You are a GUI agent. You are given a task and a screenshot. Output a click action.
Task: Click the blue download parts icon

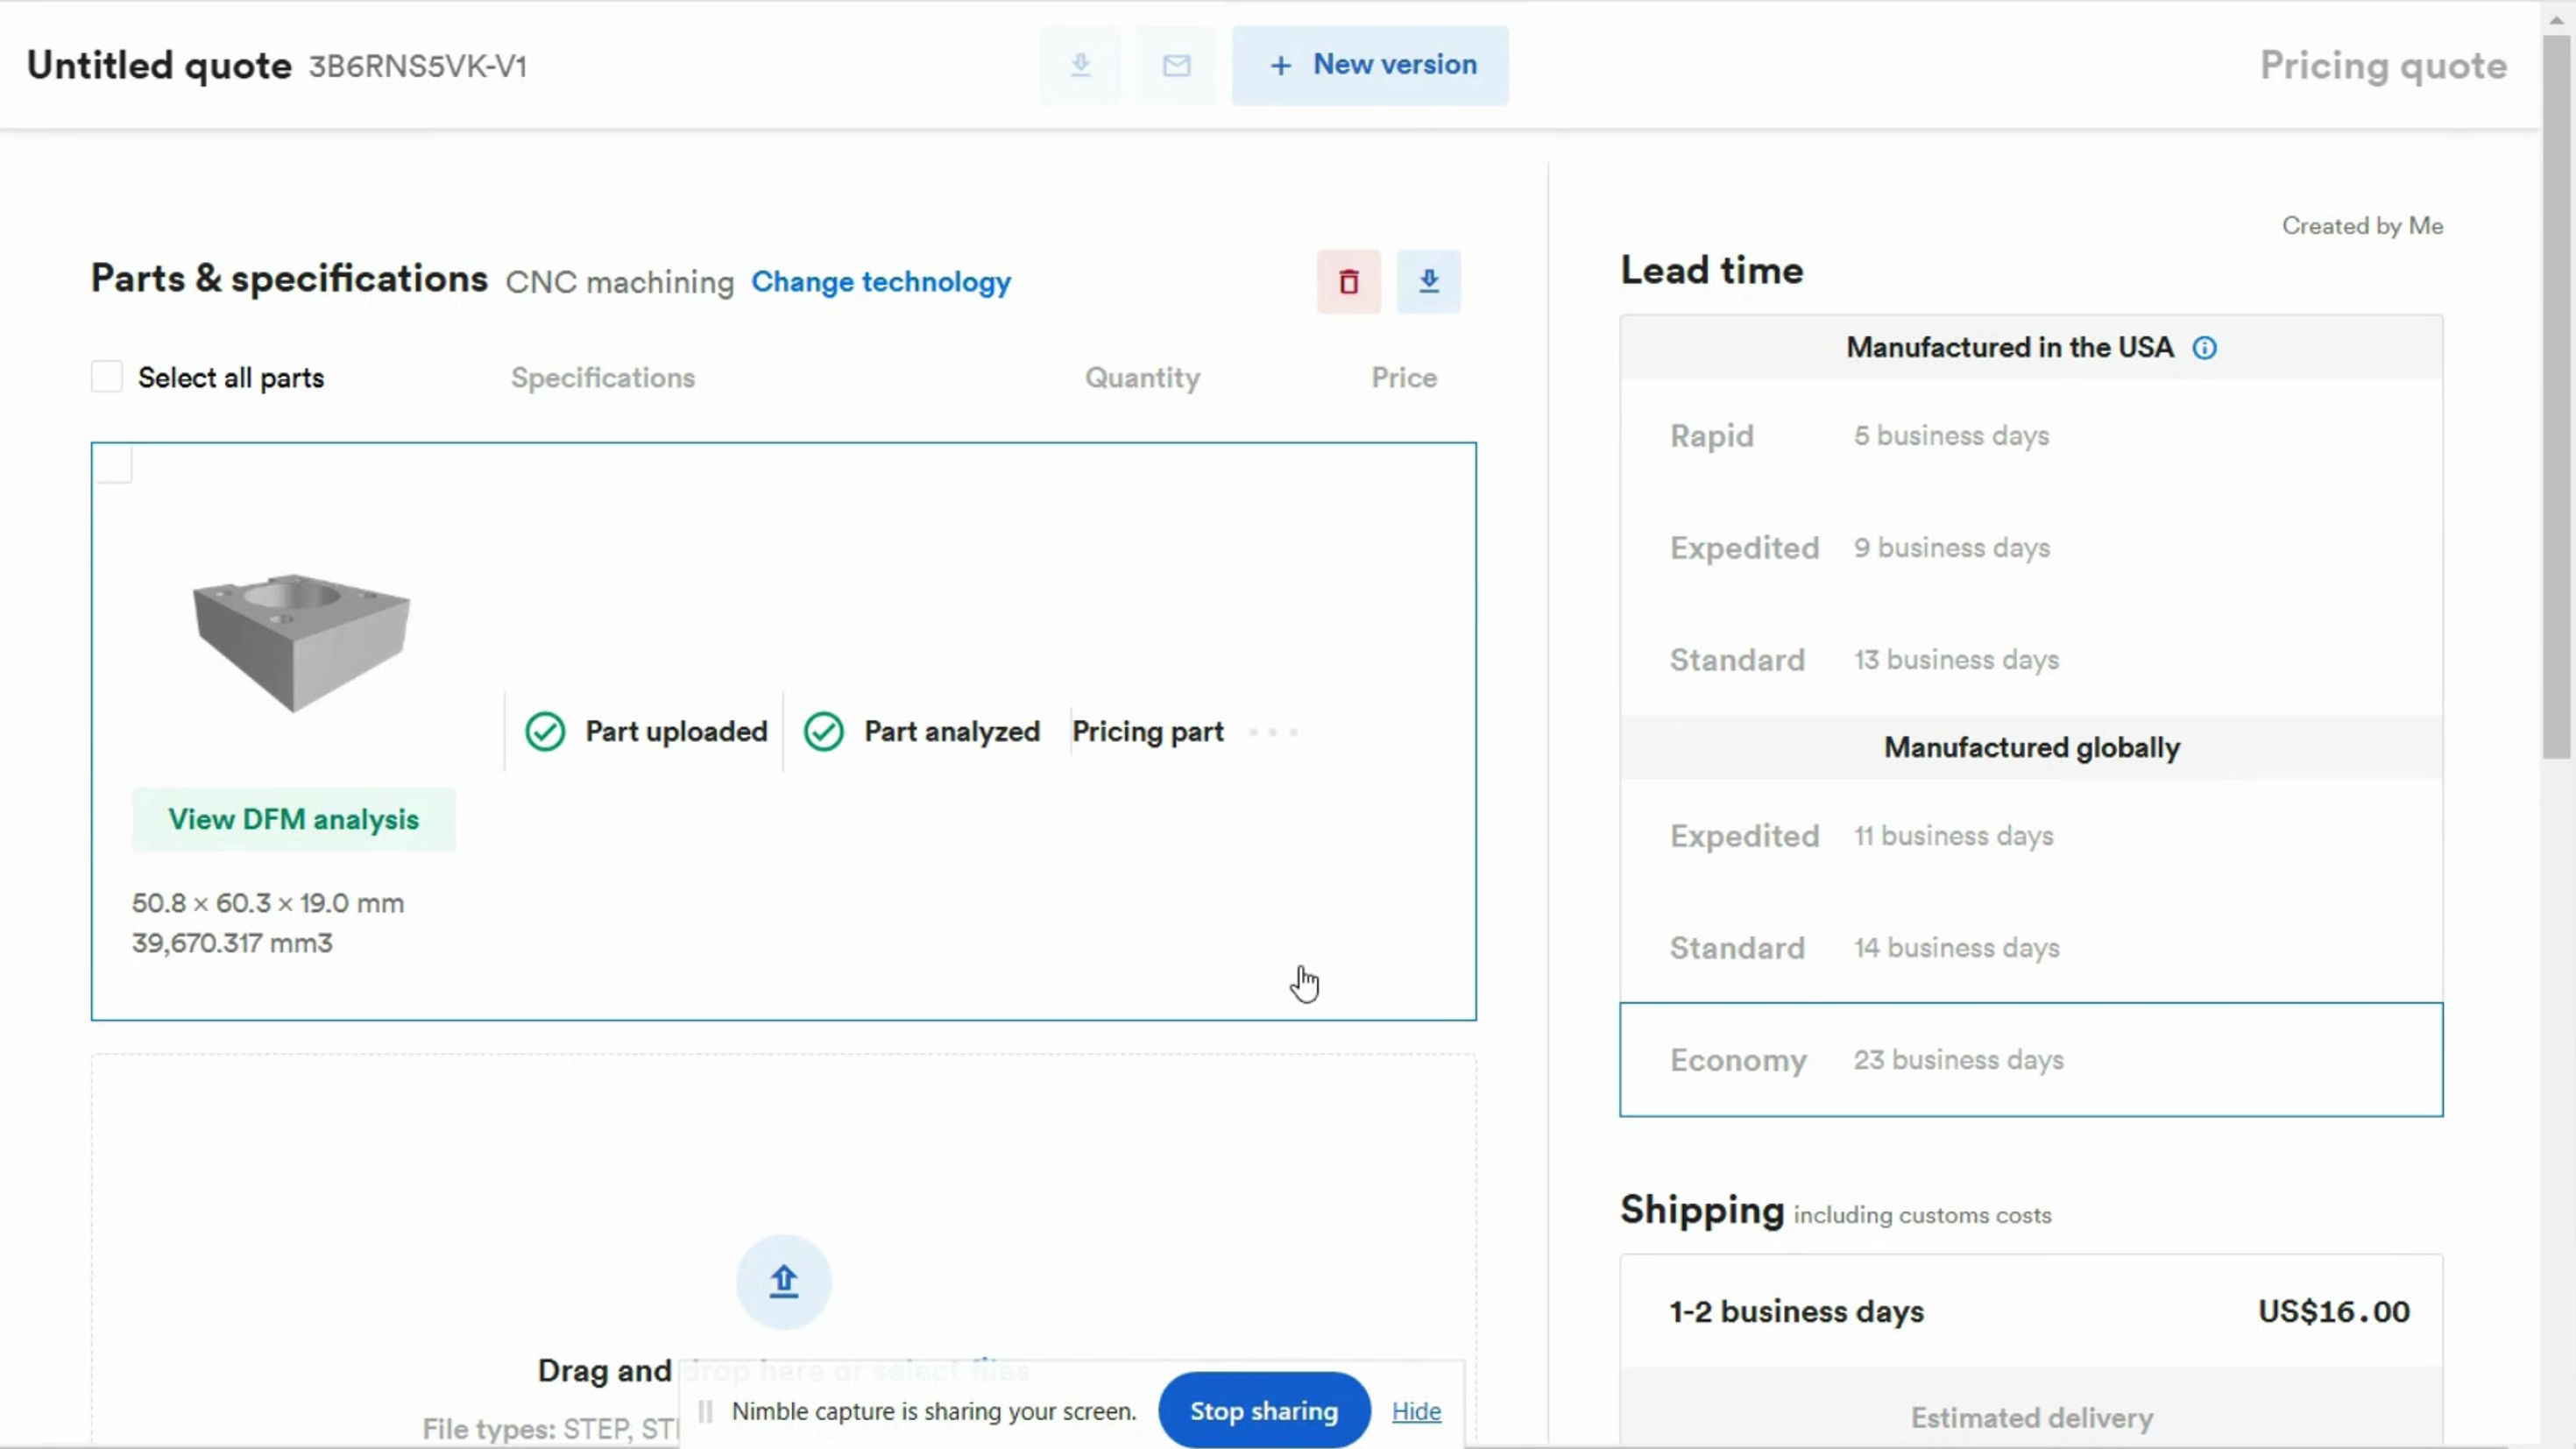click(1428, 282)
